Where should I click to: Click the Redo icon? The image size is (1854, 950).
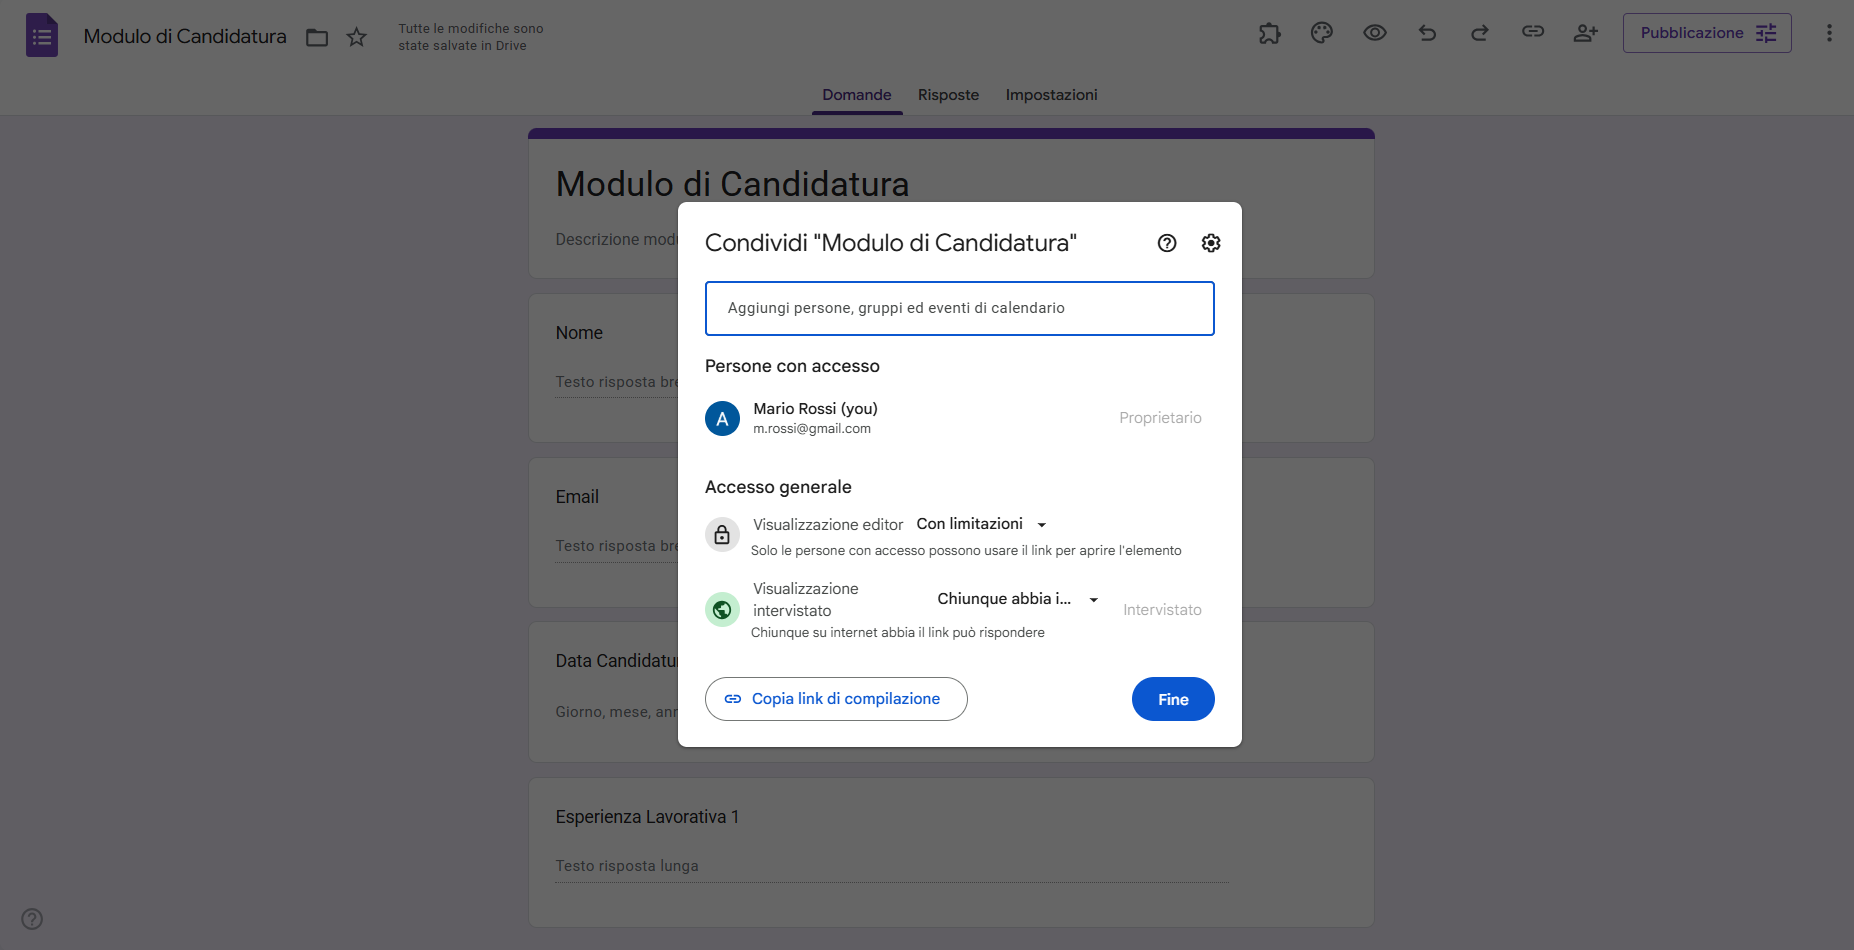pyautogui.click(x=1480, y=32)
